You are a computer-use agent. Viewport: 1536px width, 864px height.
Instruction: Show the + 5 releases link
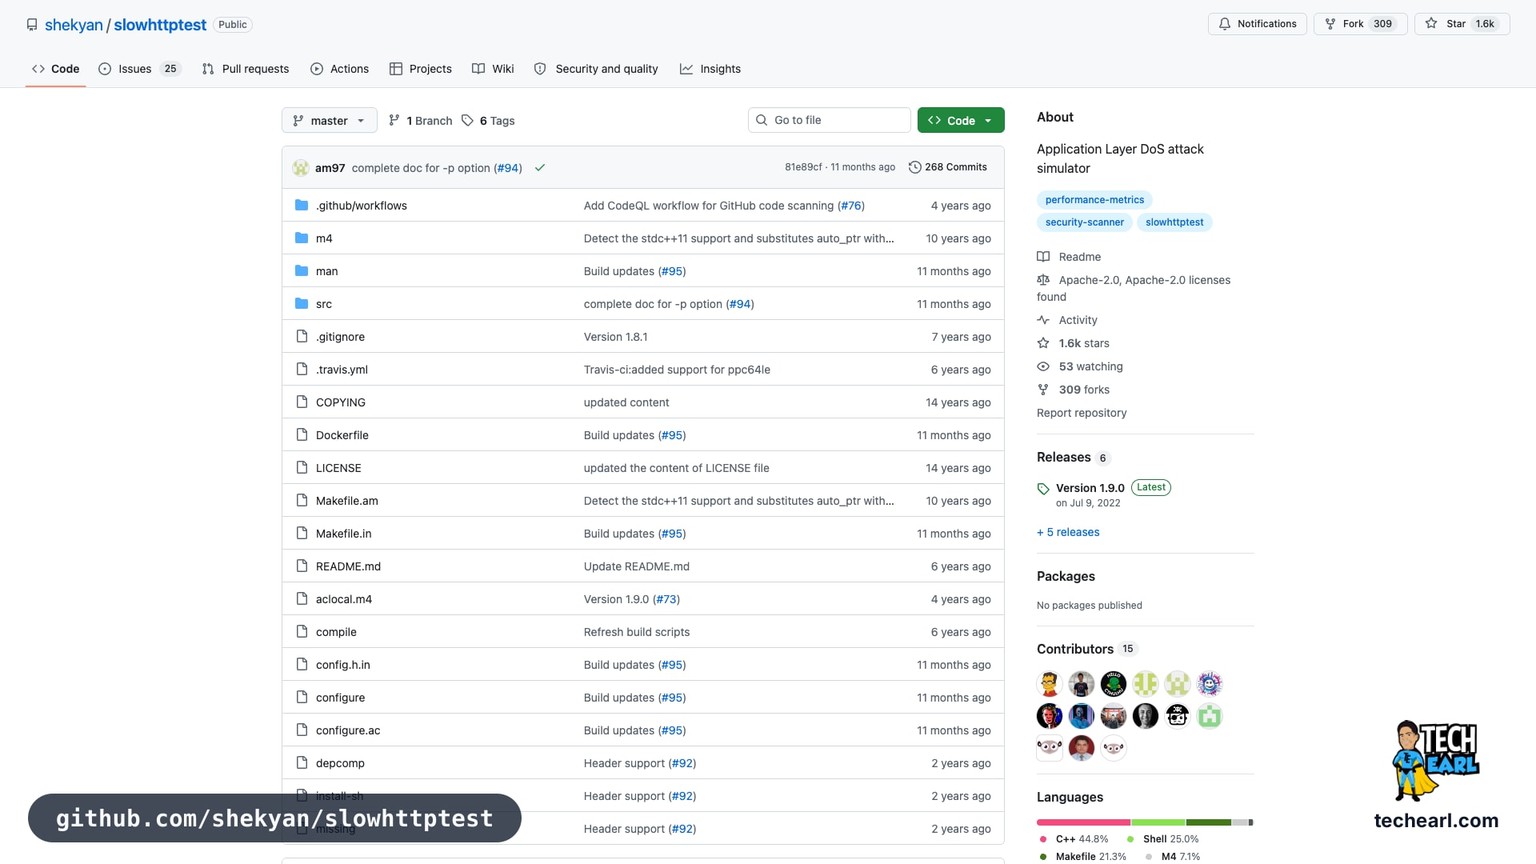1068,533
